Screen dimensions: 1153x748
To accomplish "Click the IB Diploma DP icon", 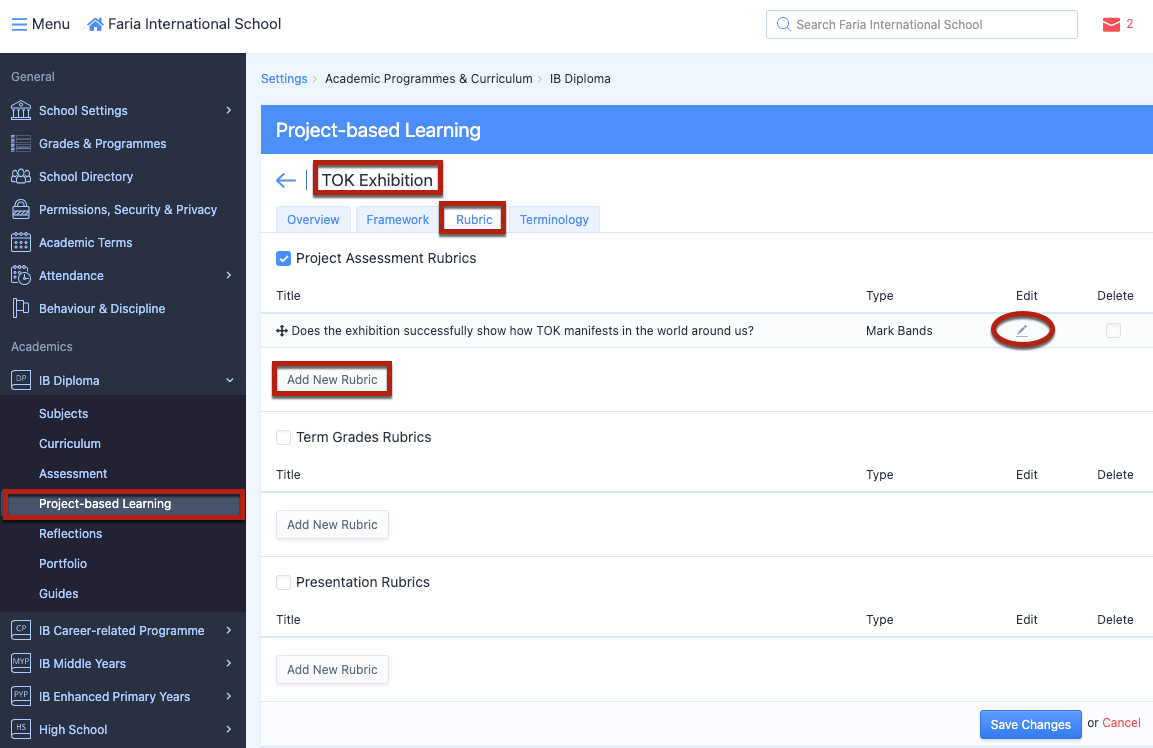I will click(21, 380).
